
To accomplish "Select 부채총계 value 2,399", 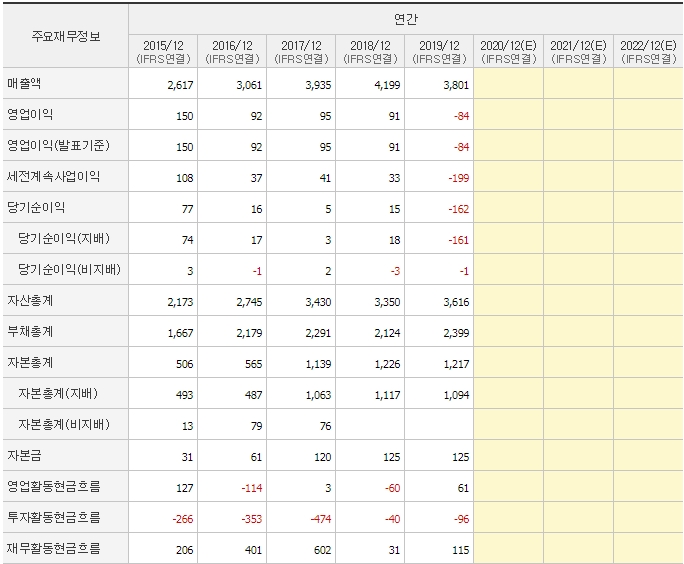I will (x=456, y=333).
